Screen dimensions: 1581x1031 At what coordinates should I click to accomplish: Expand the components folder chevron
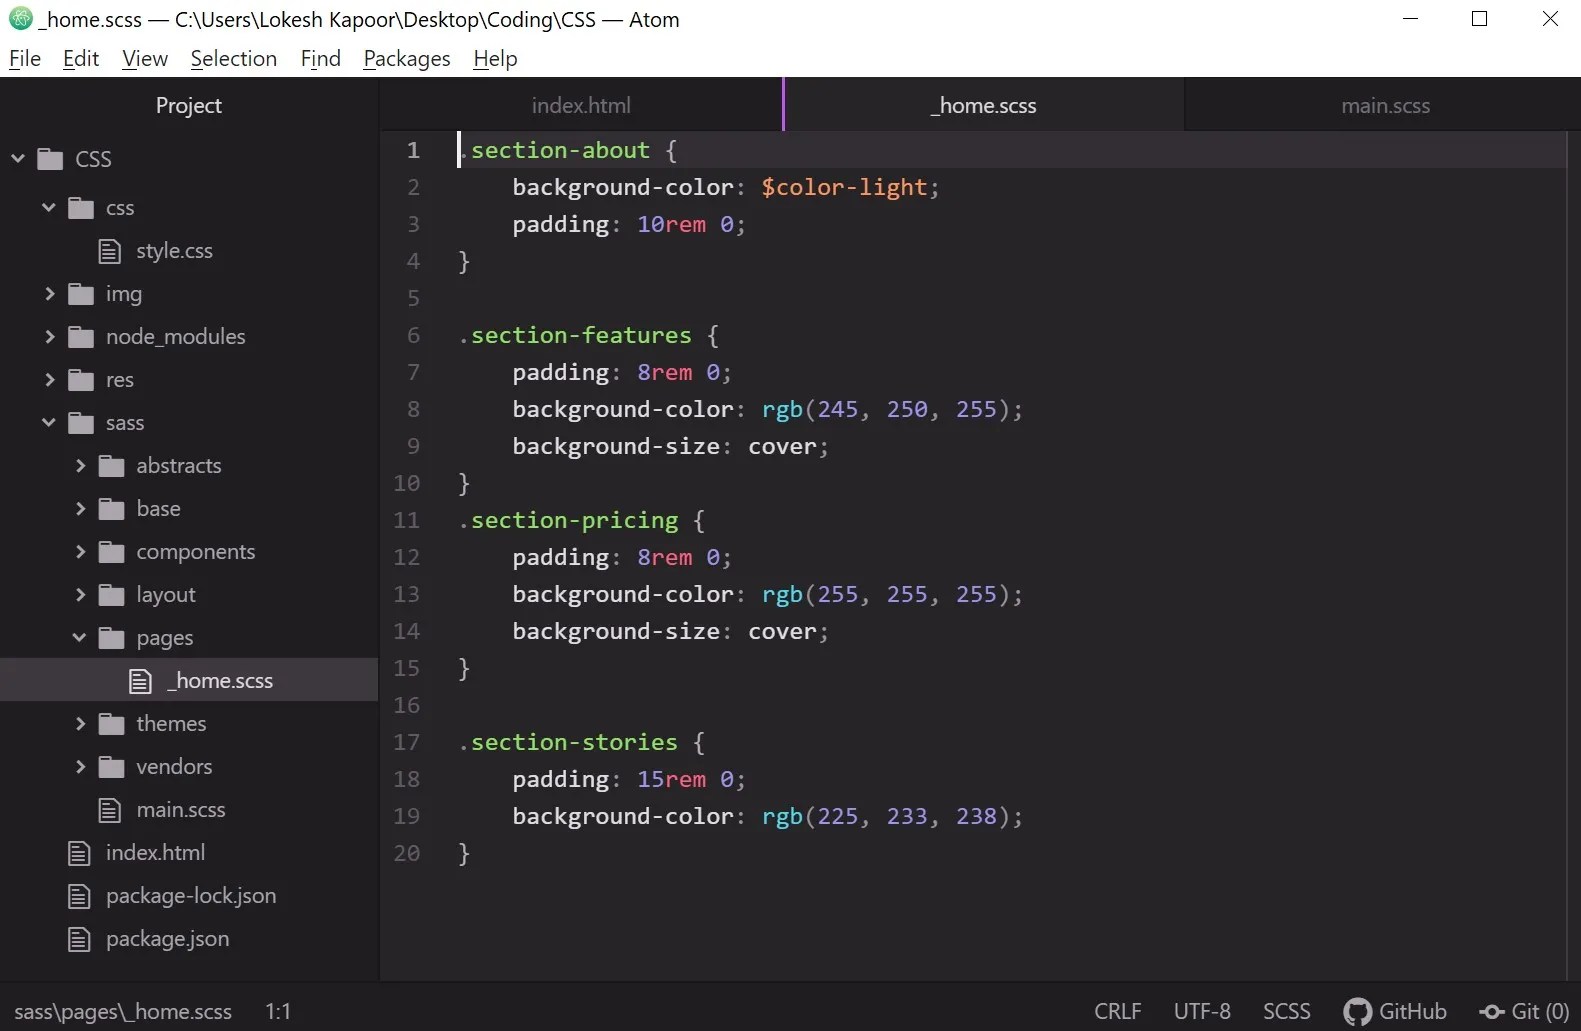tap(81, 551)
